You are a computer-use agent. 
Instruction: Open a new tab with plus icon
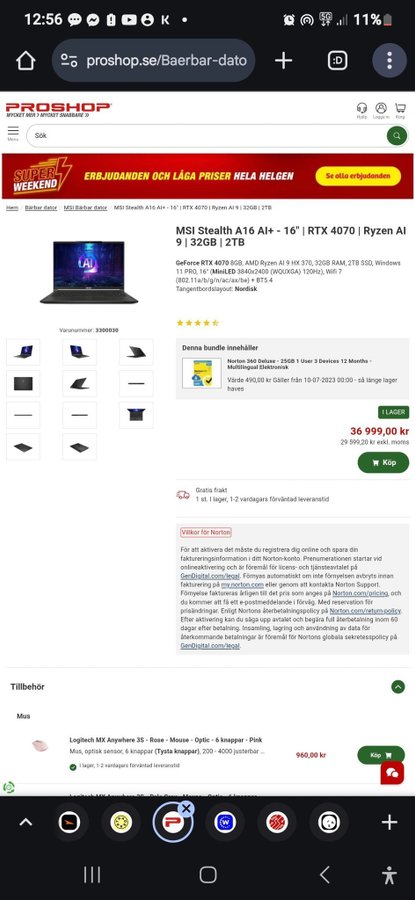pos(284,60)
